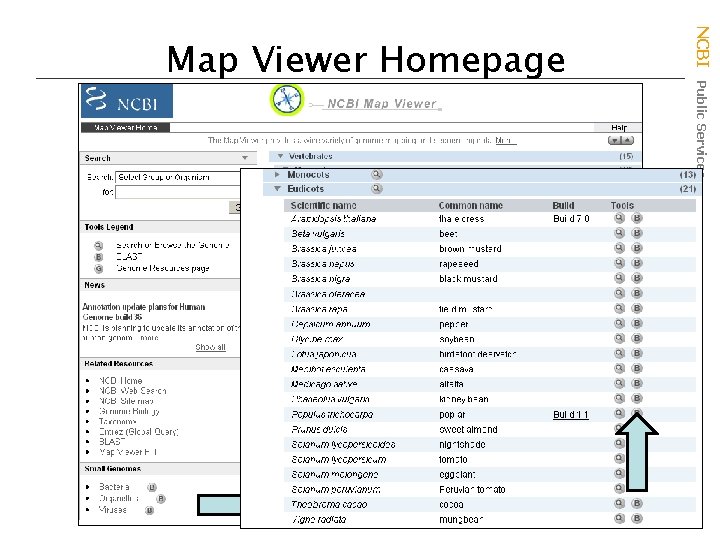Open the Viruses small genomes link
720x540 pixels.
coord(112,510)
